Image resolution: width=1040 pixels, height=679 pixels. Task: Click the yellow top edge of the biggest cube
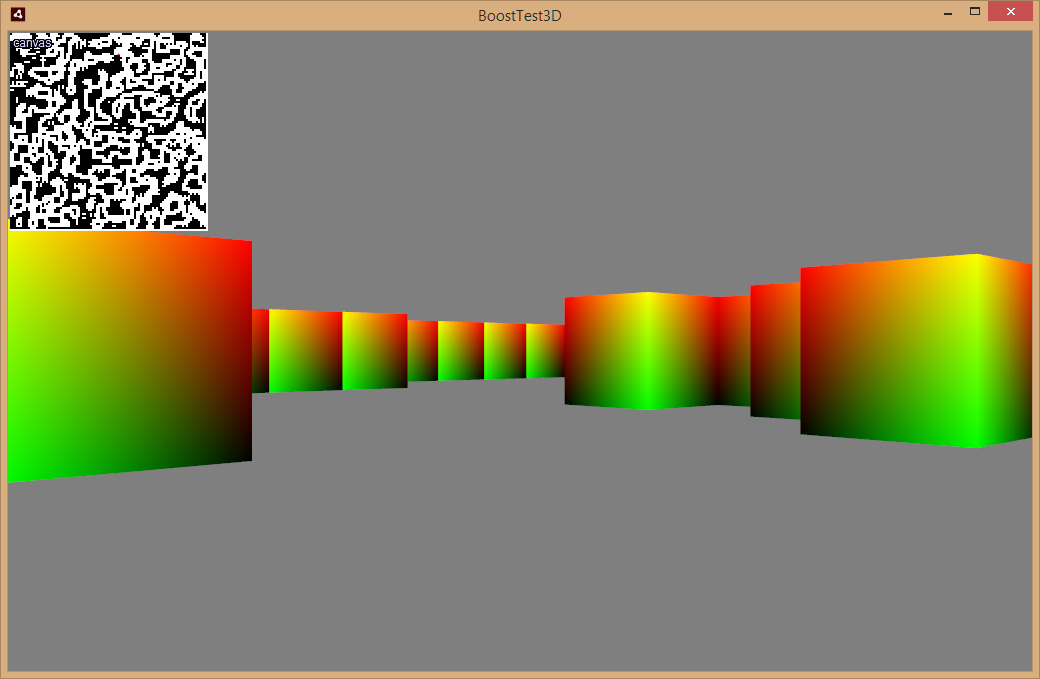974,259
